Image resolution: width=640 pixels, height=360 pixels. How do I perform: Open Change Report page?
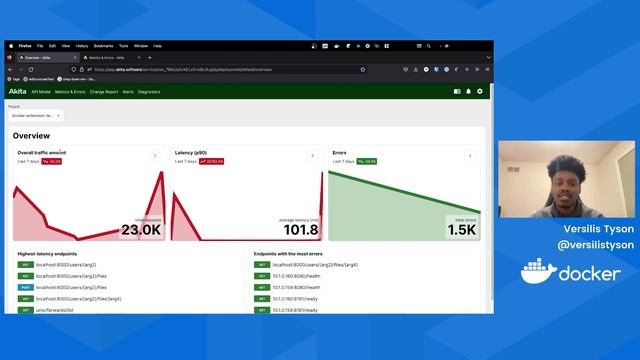point(104,92)
